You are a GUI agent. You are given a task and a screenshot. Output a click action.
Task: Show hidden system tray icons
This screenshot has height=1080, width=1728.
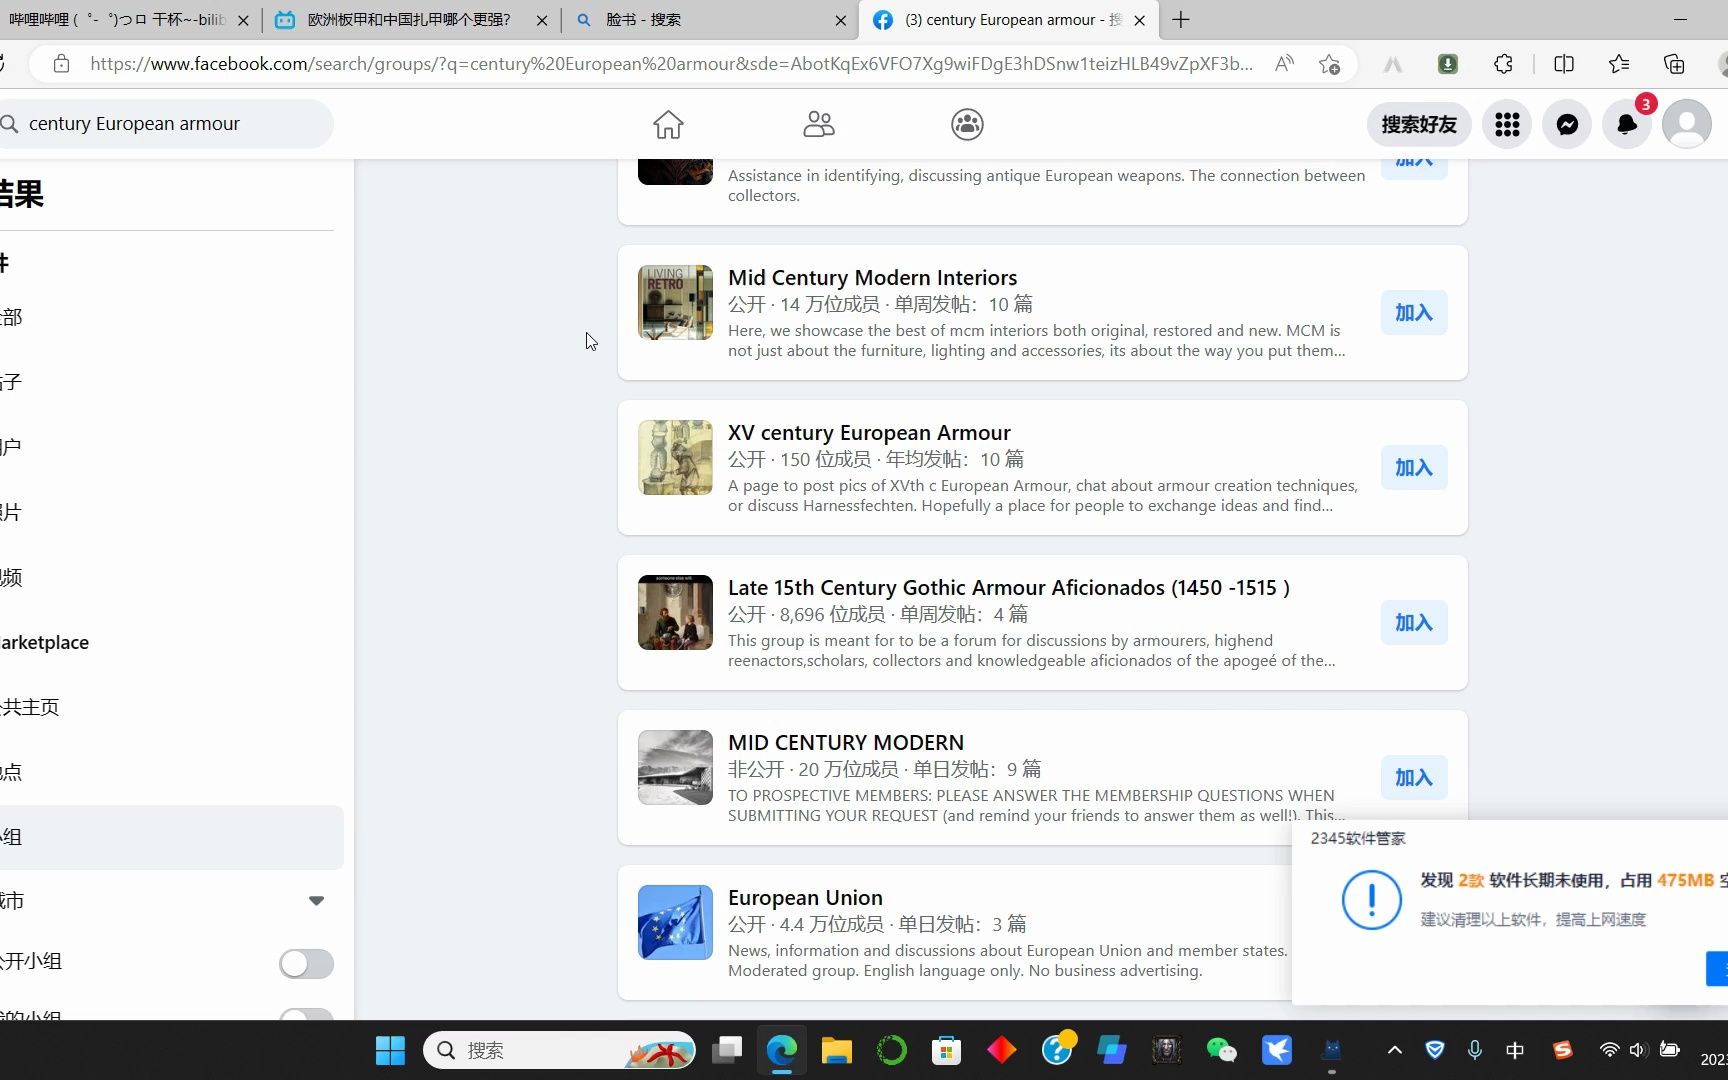click(x=1395, y=1050)
